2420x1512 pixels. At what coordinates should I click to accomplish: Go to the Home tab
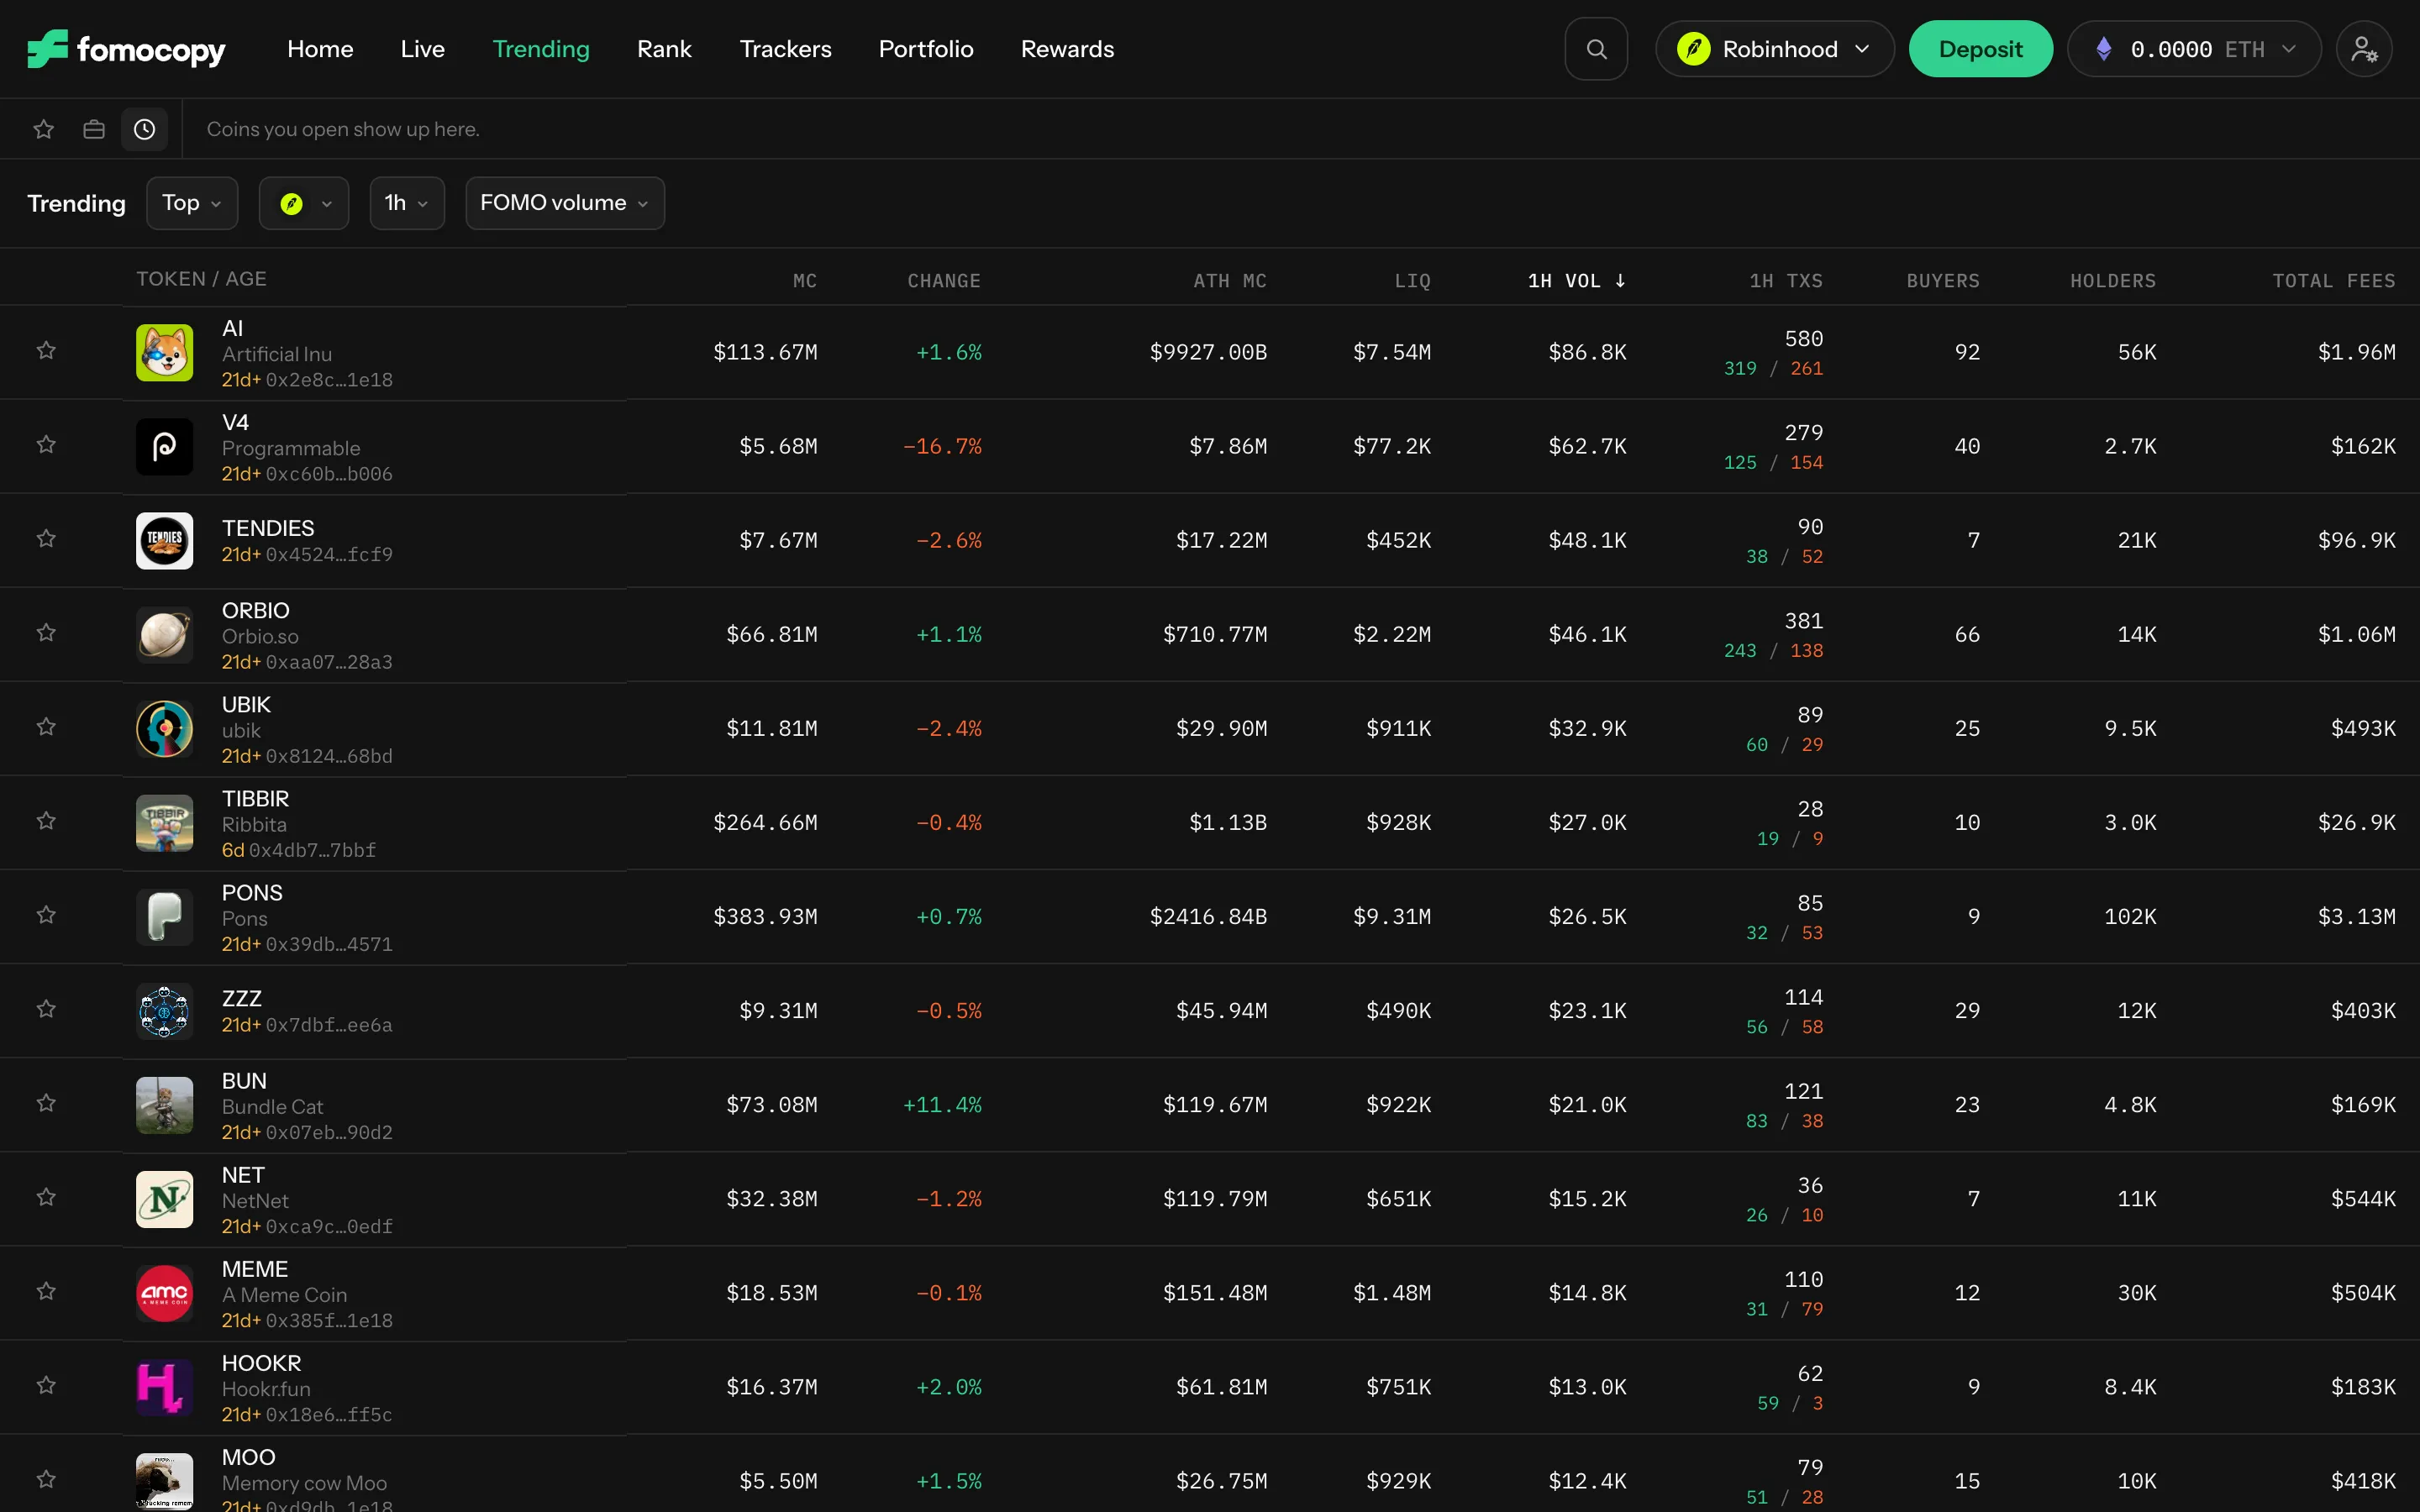pyautogui.click(x=320, y=49)
